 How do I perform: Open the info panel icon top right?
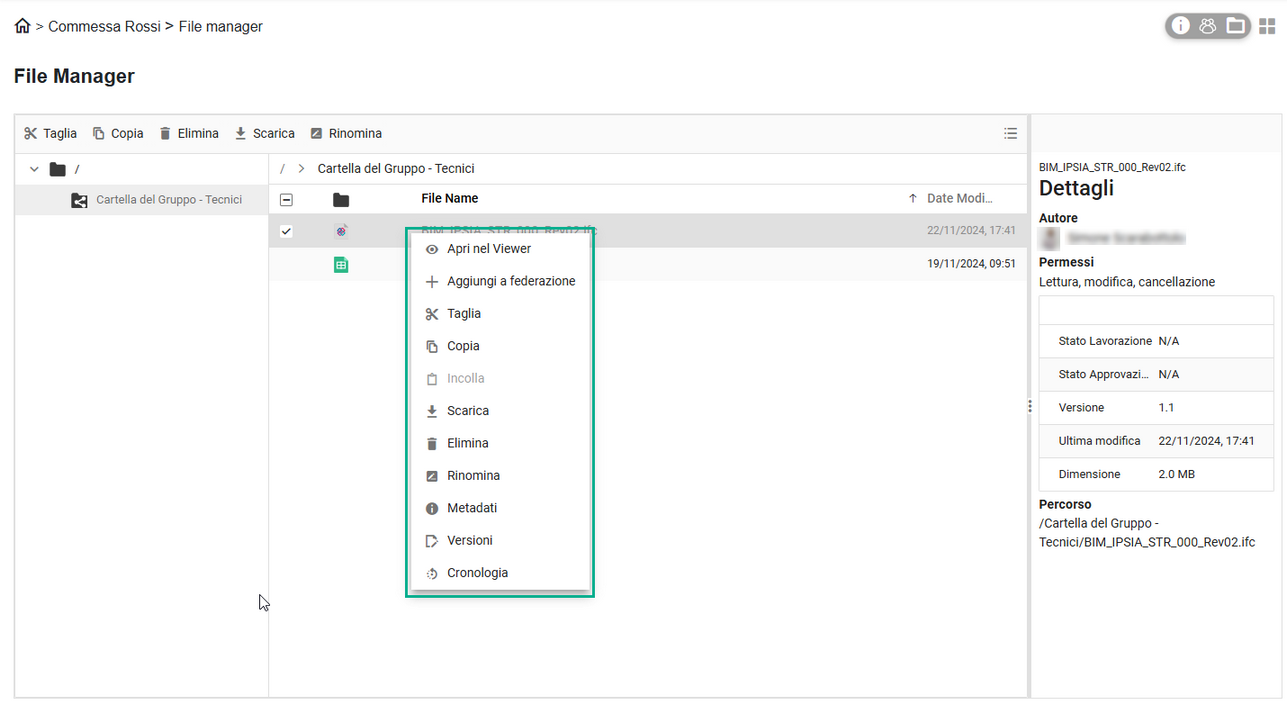coord(1181,26)
